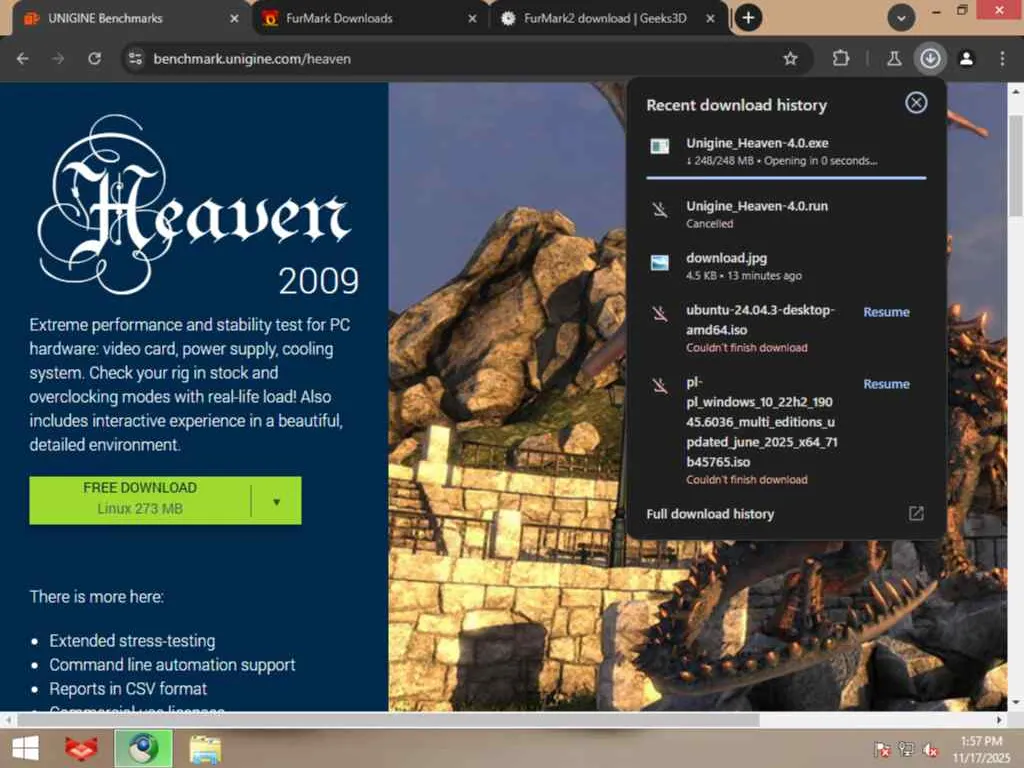
Task: Open Unigine_Heaven-4.0.exe download entry
Action: 786,152
